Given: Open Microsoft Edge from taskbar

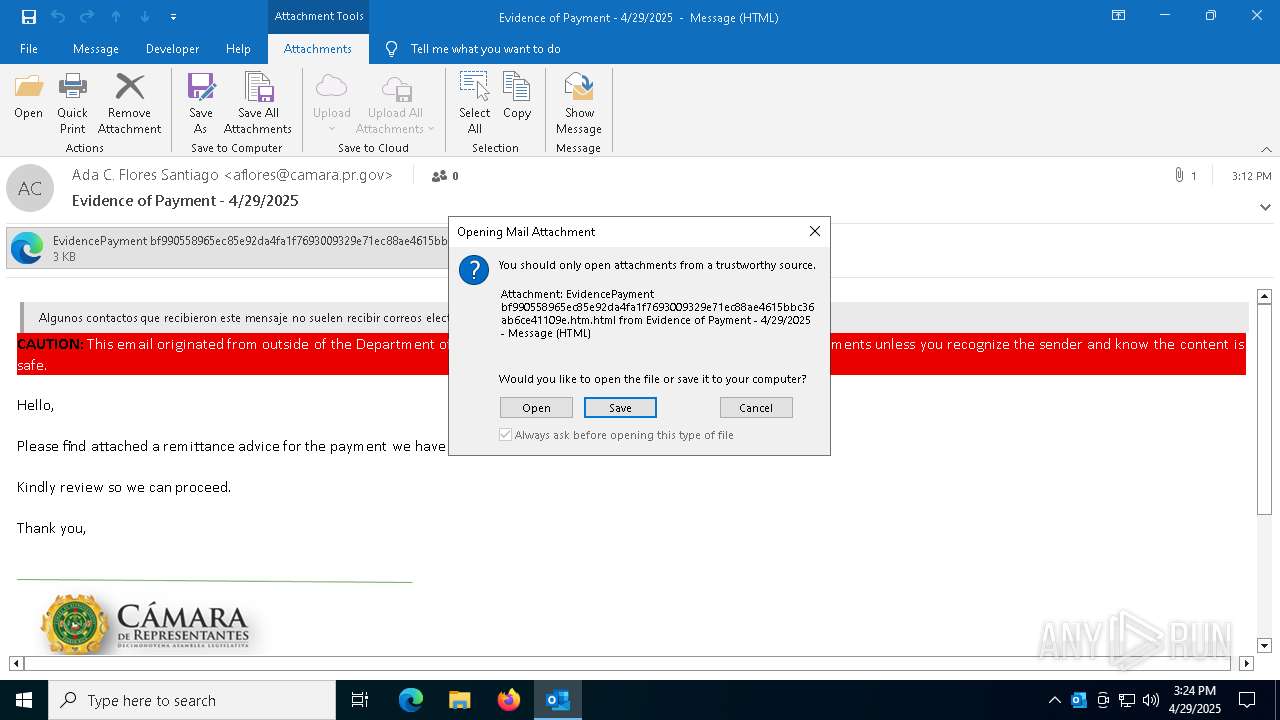Looking at the screenshot, I should pos(411,700).
